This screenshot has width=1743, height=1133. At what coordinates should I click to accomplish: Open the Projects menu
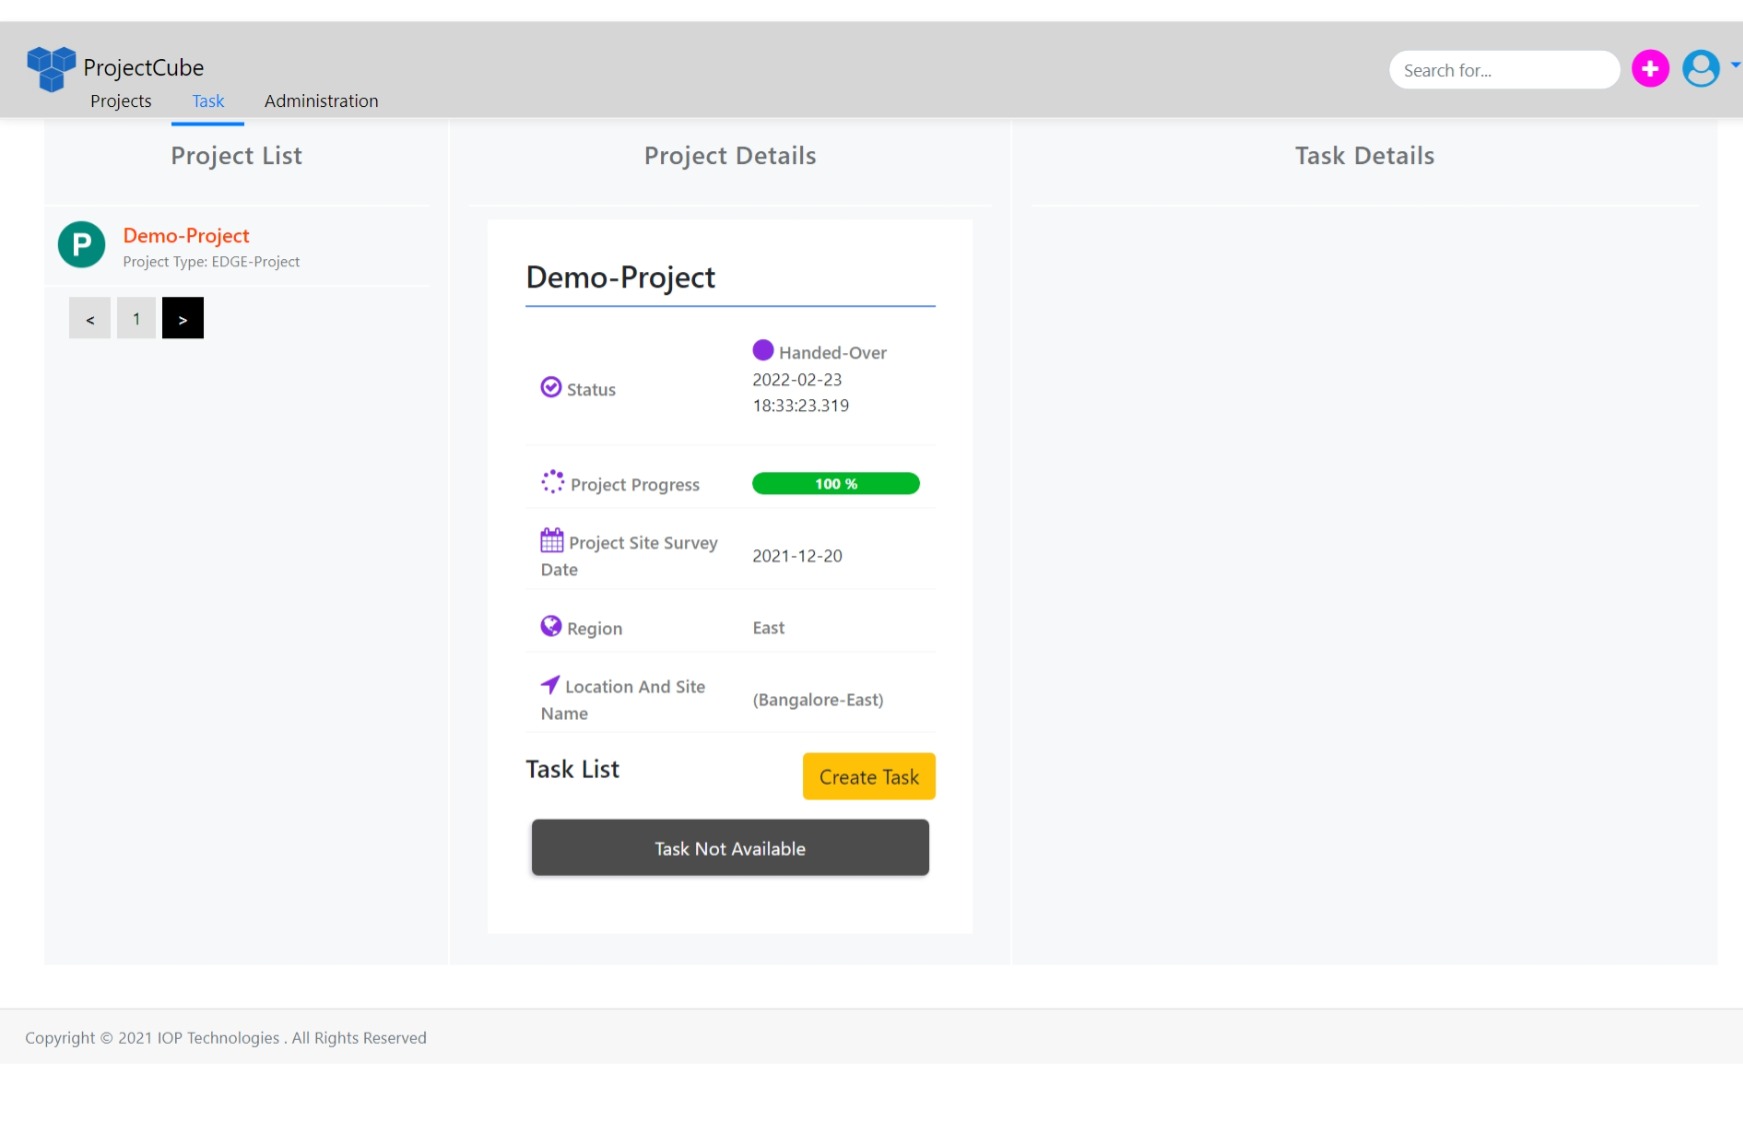click(x=121, y=101)
